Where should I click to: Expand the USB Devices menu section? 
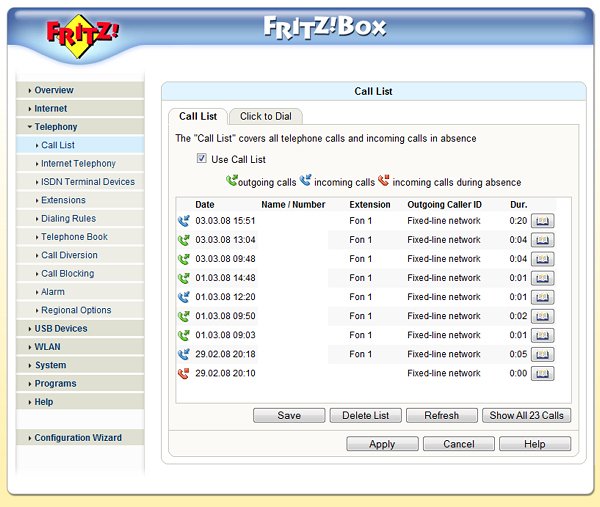point(60,328)
